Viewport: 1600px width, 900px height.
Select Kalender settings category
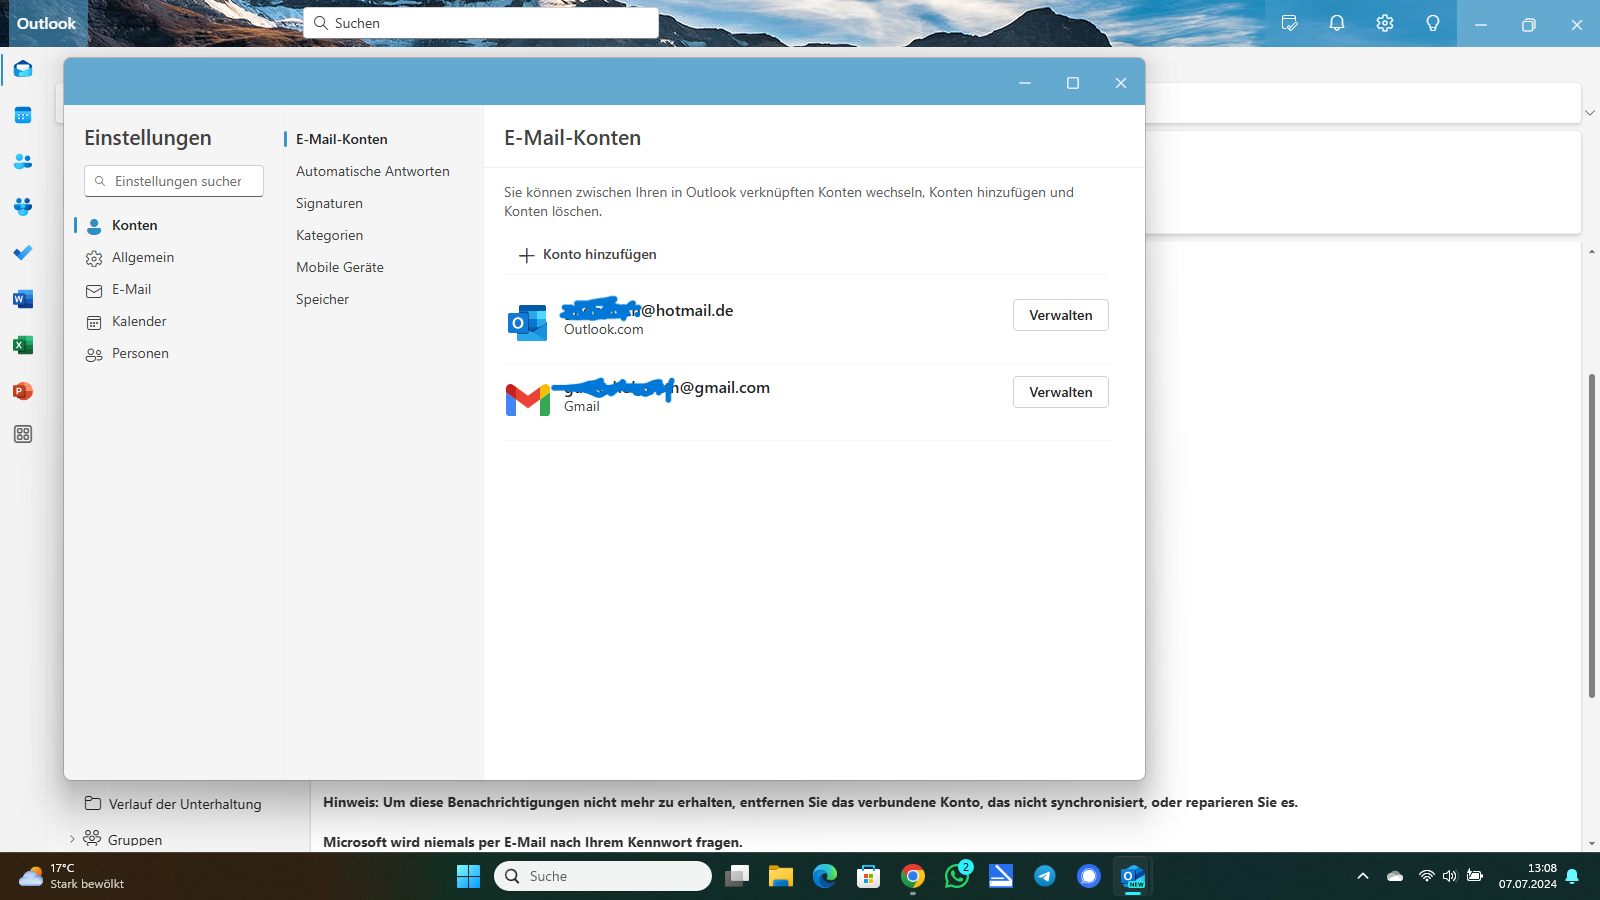tap(139, 321)
